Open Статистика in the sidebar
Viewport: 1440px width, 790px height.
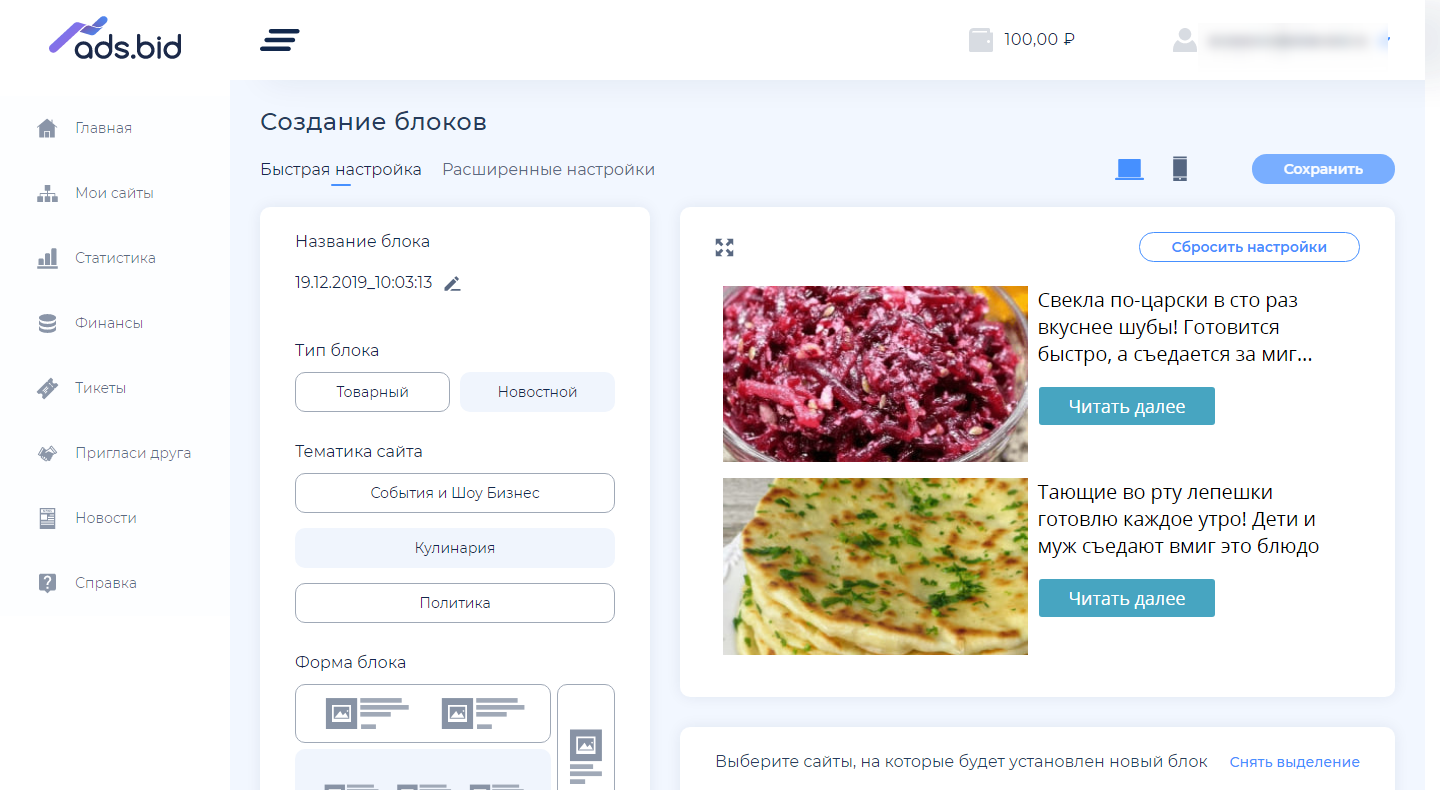pos(115,258)
